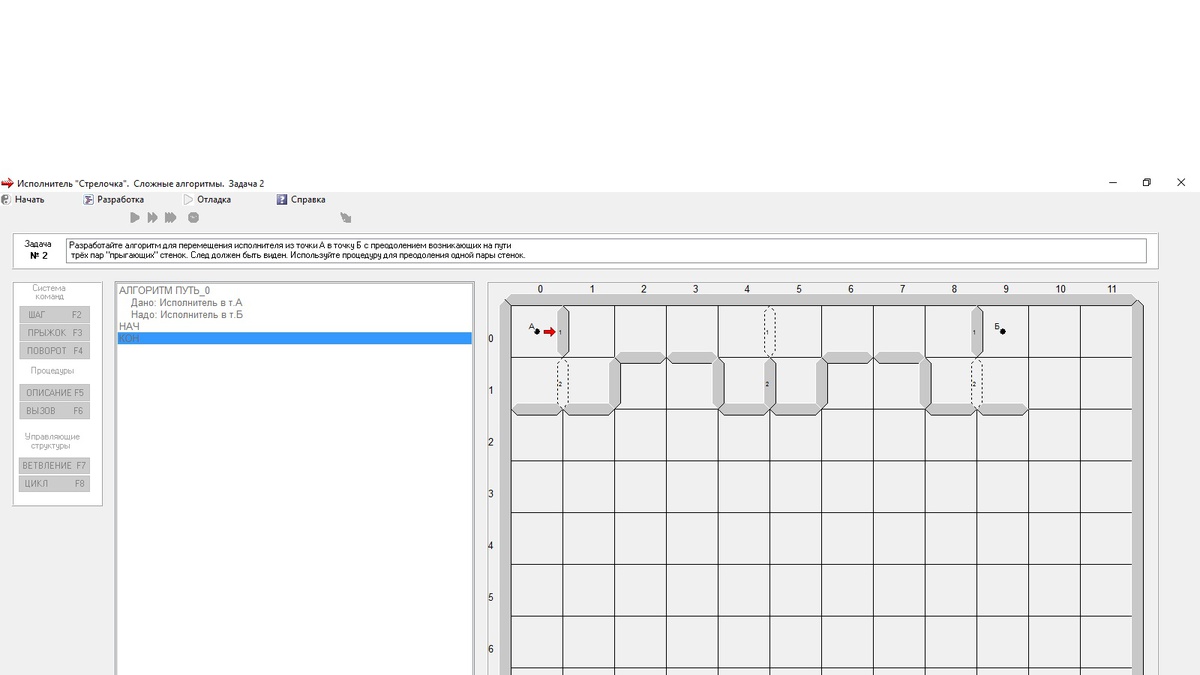
Task: Open the Начать menu
Action: click(23, 199)
